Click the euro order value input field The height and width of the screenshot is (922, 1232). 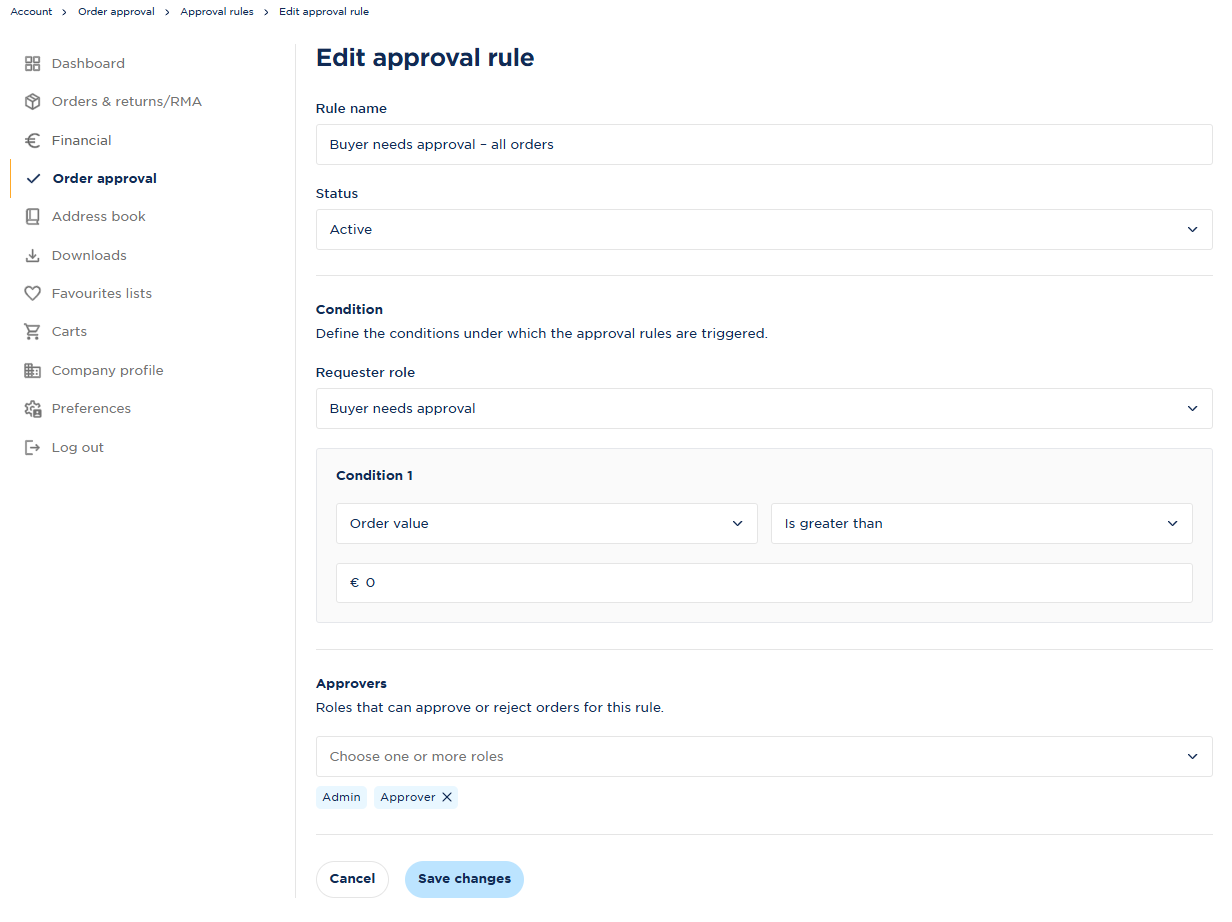point(764,583)
